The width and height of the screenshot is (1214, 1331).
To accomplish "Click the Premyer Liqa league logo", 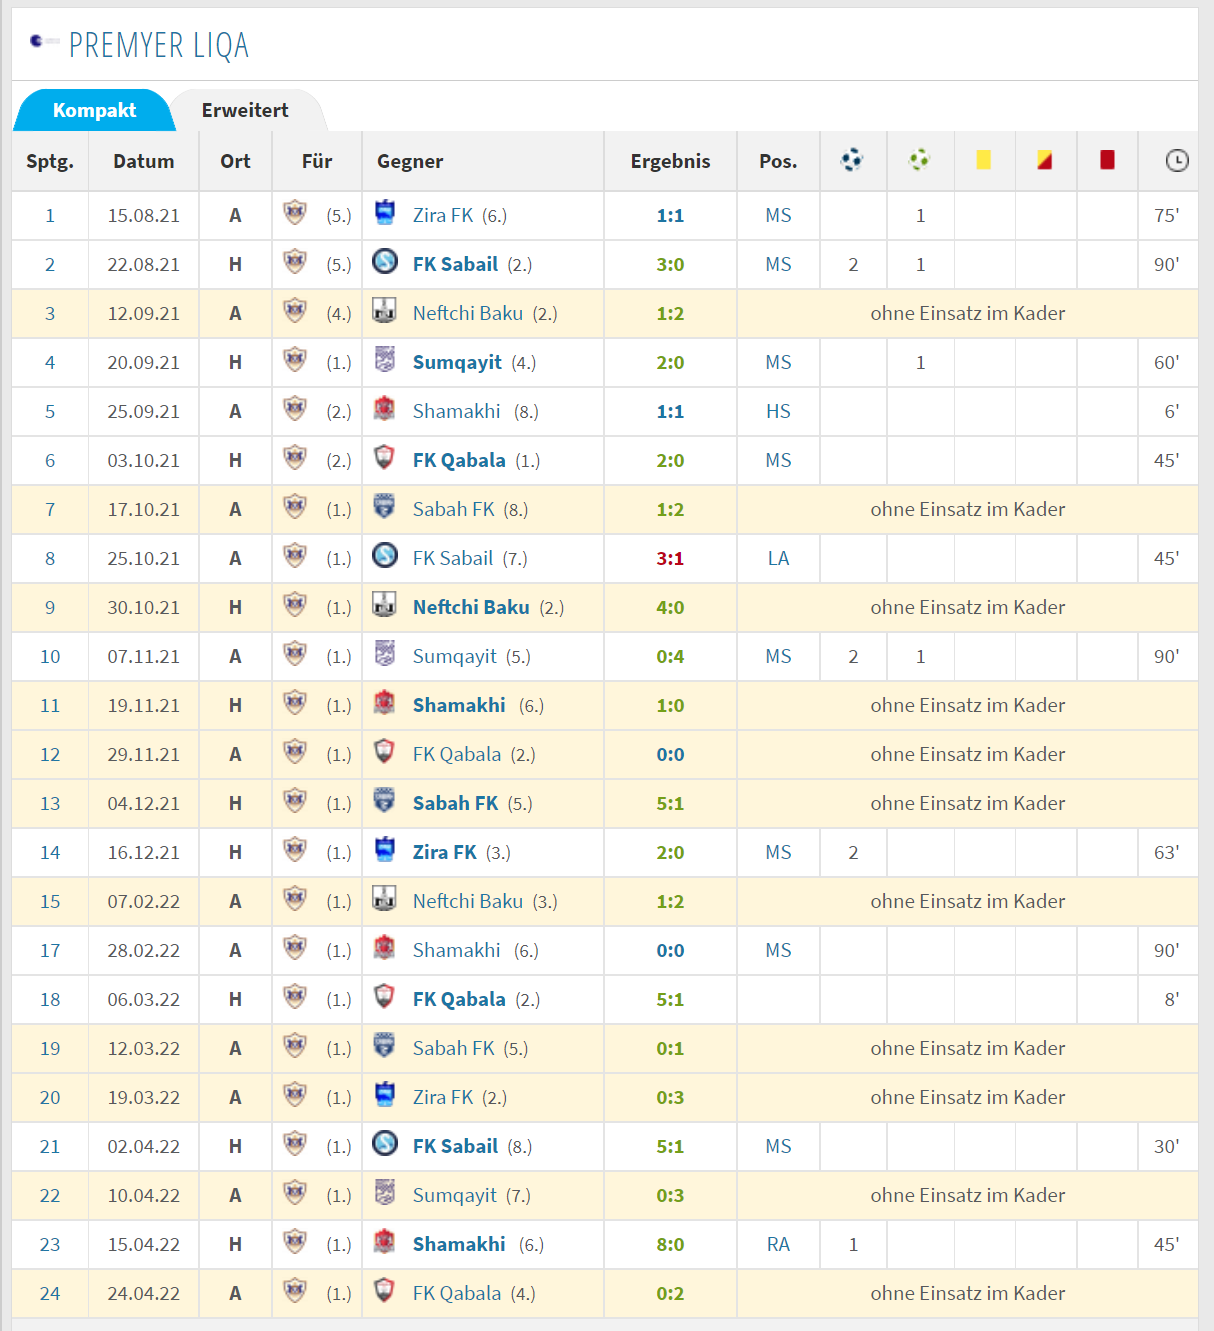I will 43,41.
